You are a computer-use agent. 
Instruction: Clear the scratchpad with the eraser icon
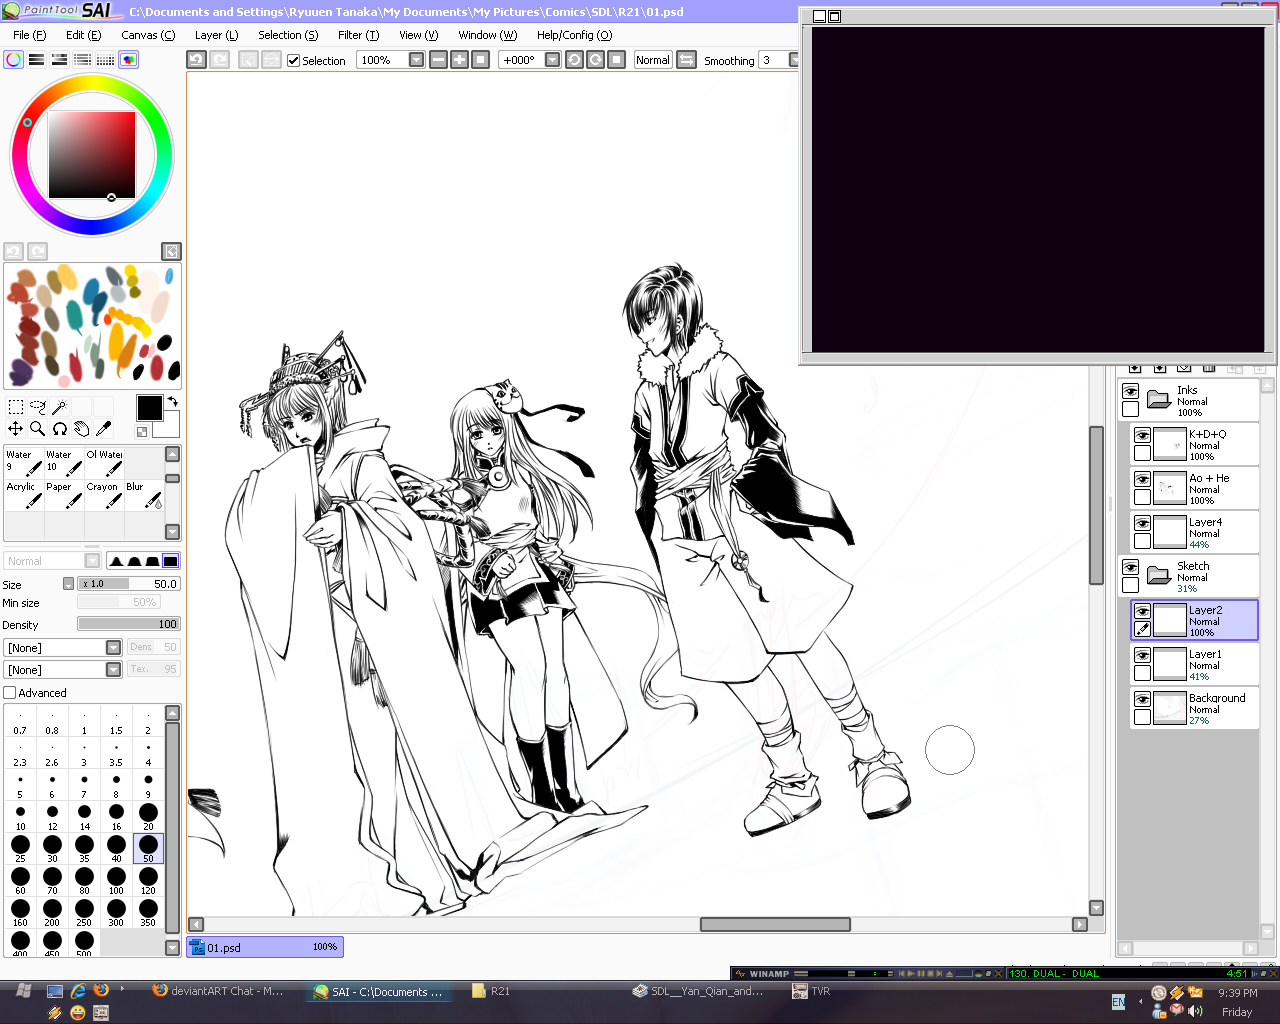click(x=171, y=251)
